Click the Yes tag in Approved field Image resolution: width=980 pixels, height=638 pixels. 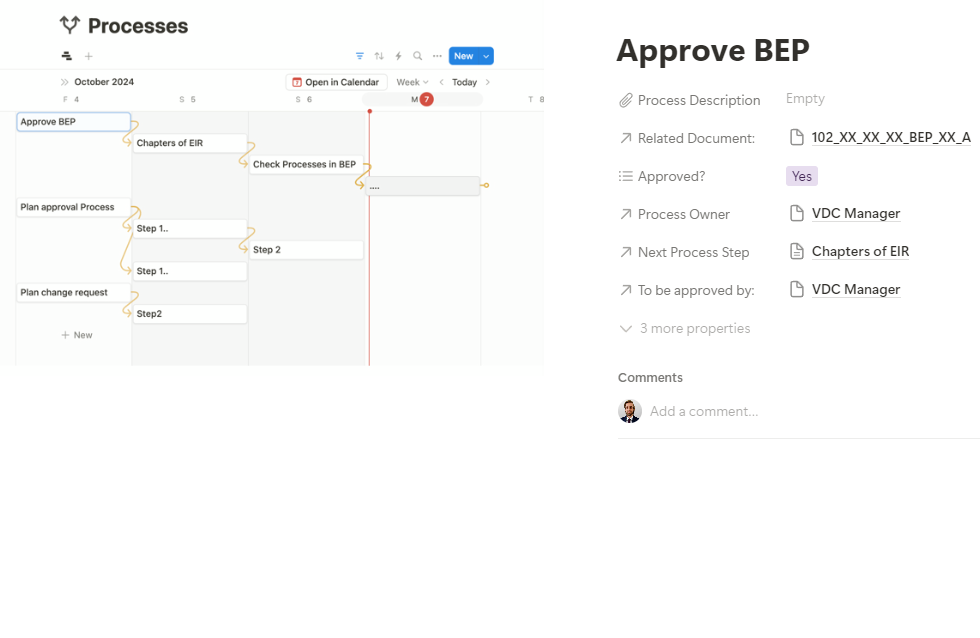(801, 176)
